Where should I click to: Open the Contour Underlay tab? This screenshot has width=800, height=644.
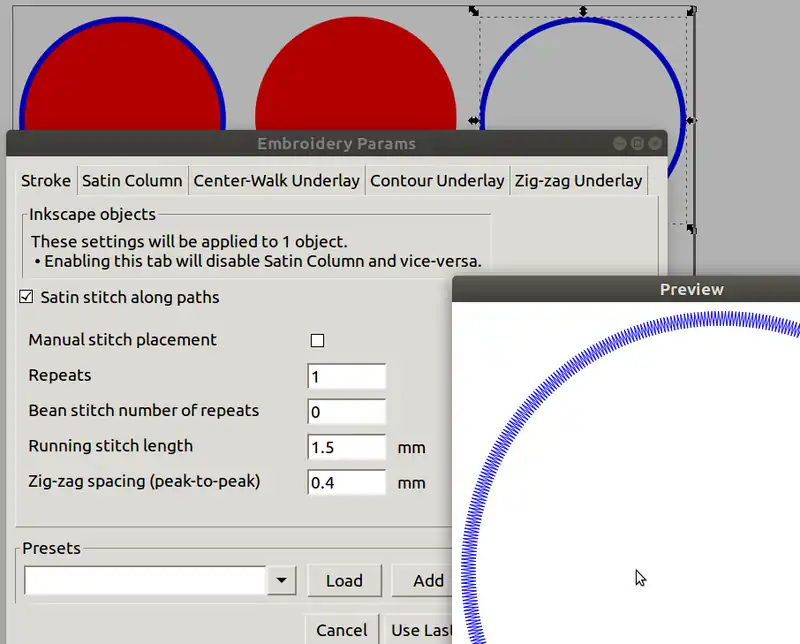pos(437,181)
